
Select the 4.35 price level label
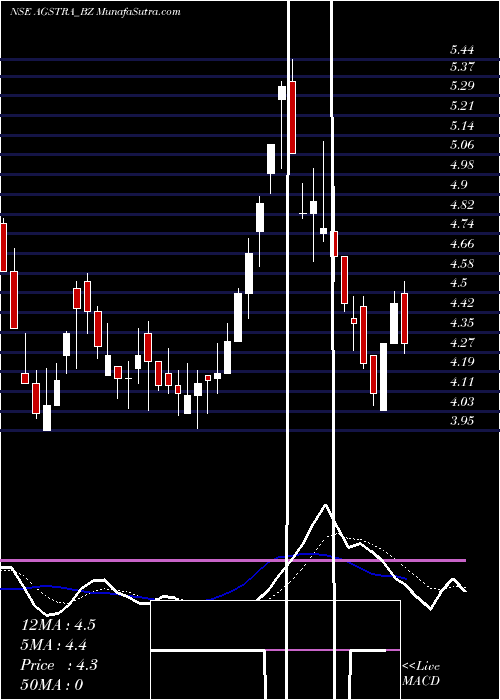coord(462,323)
